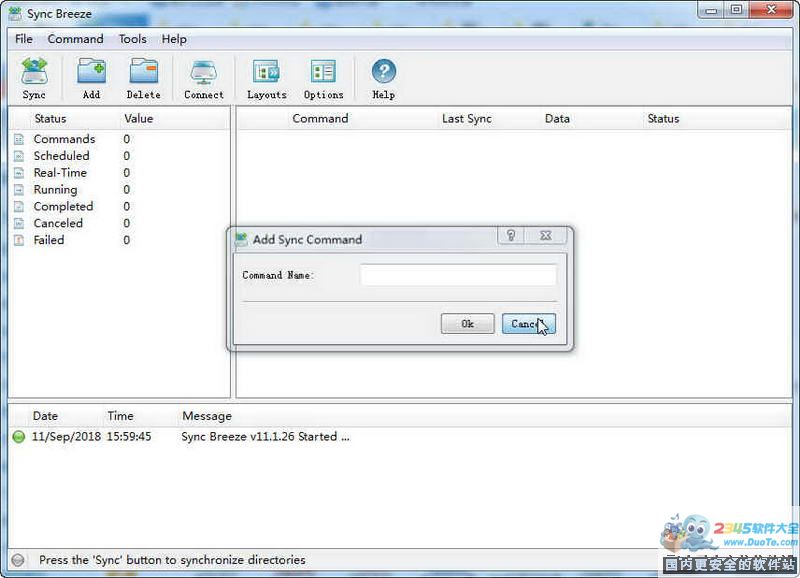Select the 'Real-Time' status row text

click(60, 173)
